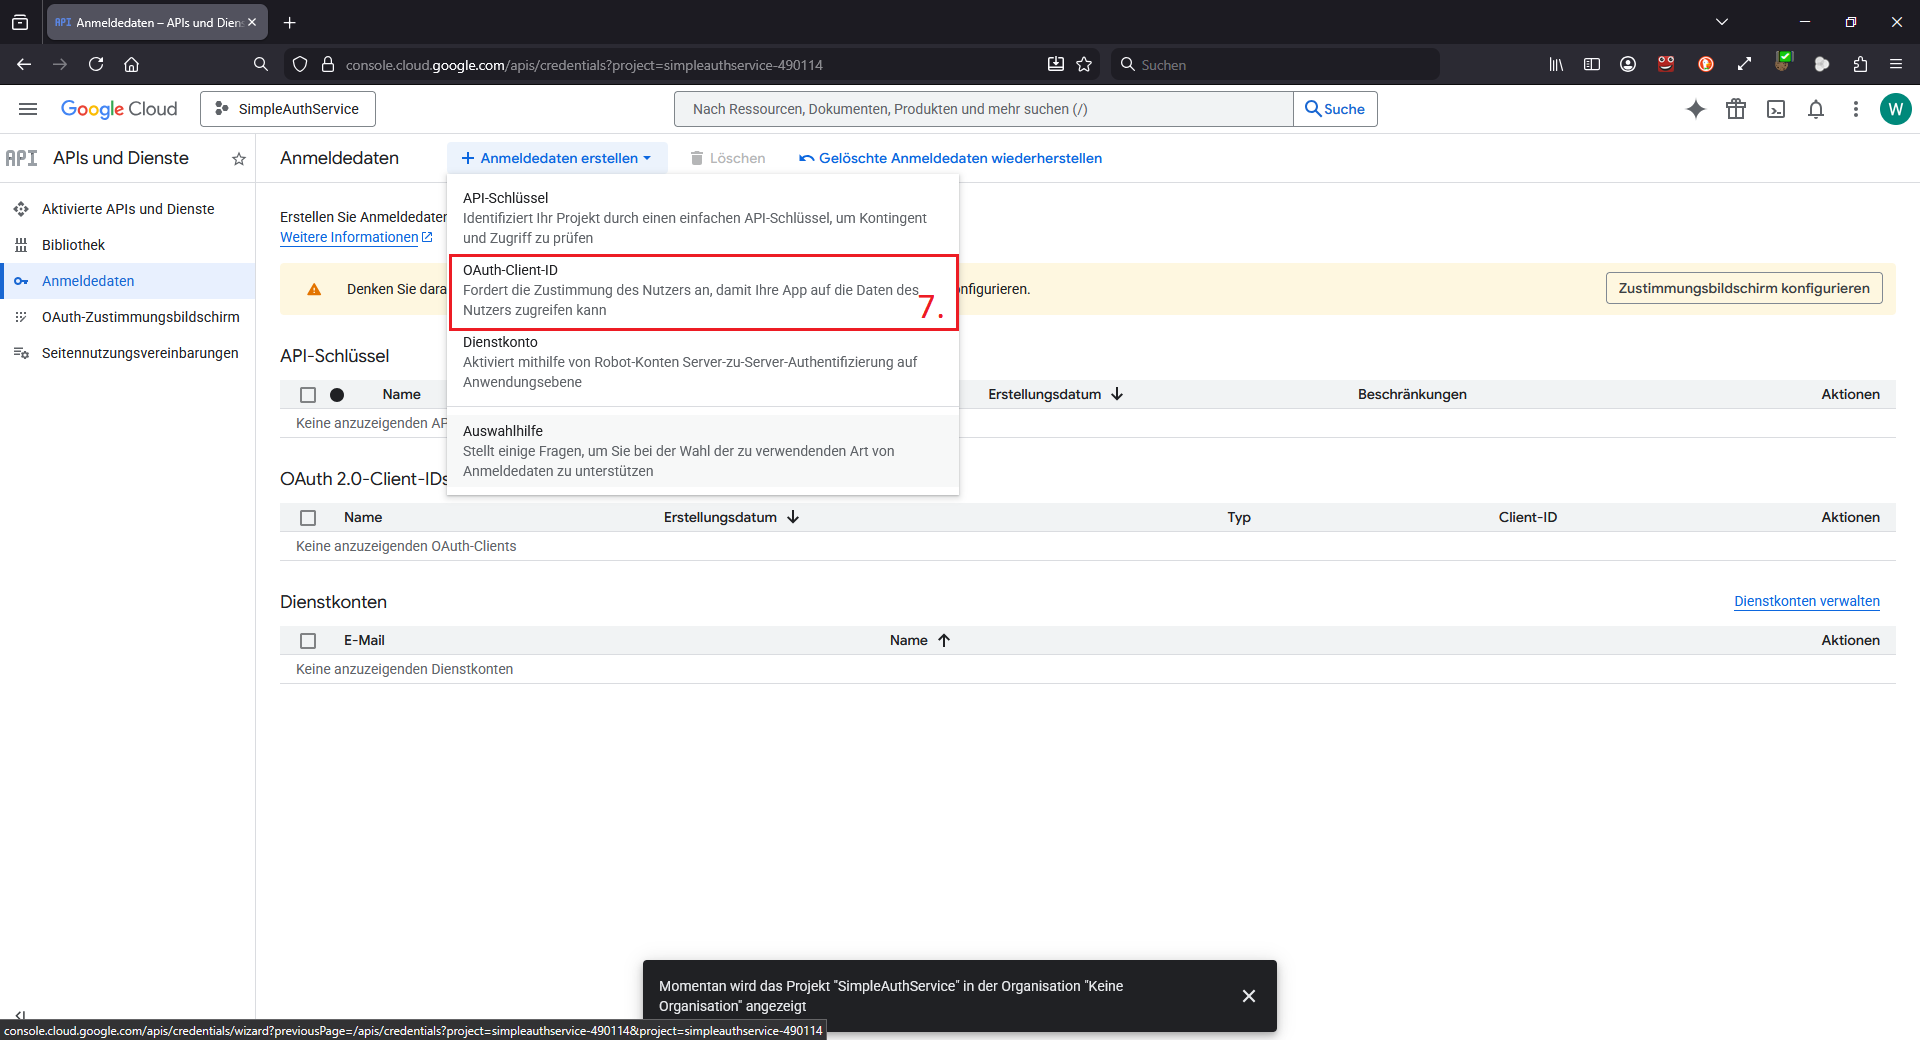Viewport: 1920px width, 1040px height.
Task: Open the Google Cloud hamburger navigation menu
Action: point(28,109)
